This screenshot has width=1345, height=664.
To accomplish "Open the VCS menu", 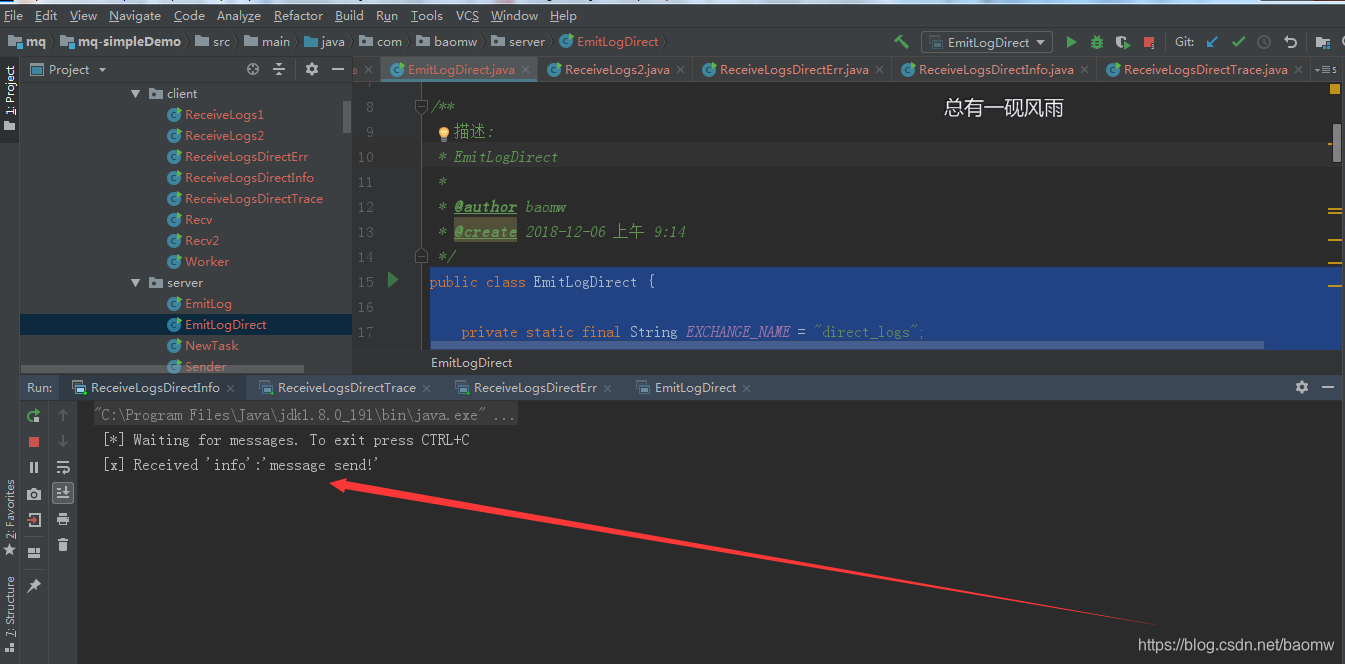I will (467, 15).
